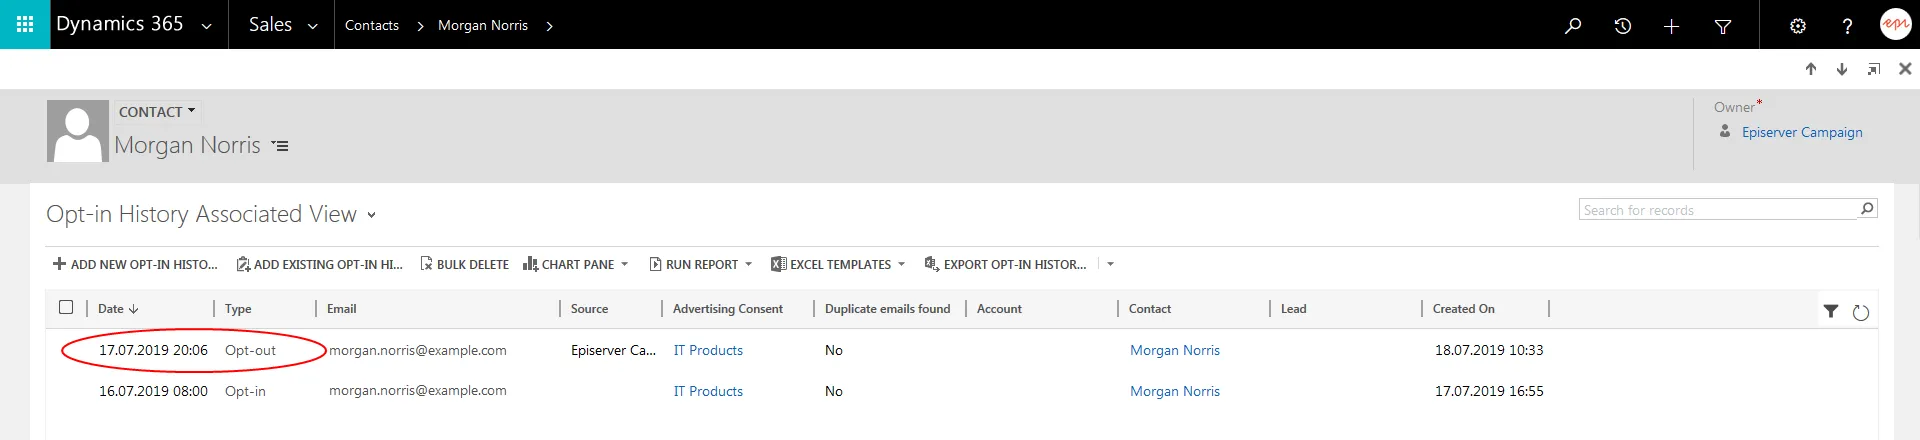
Task: Open the record navigation menu icon beside Morgan Norris
Action: coord(280,146)
